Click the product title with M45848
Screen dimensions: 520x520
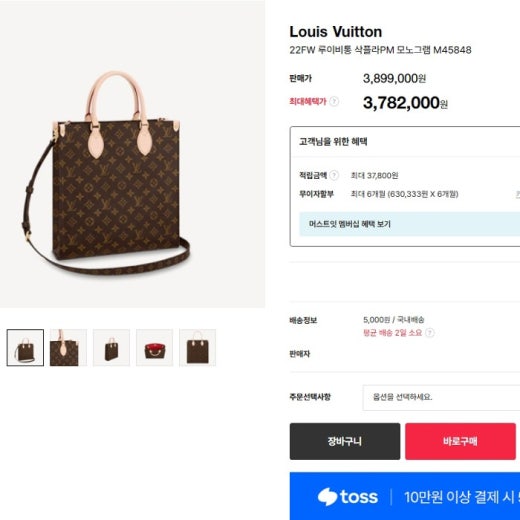click(380, 50)
